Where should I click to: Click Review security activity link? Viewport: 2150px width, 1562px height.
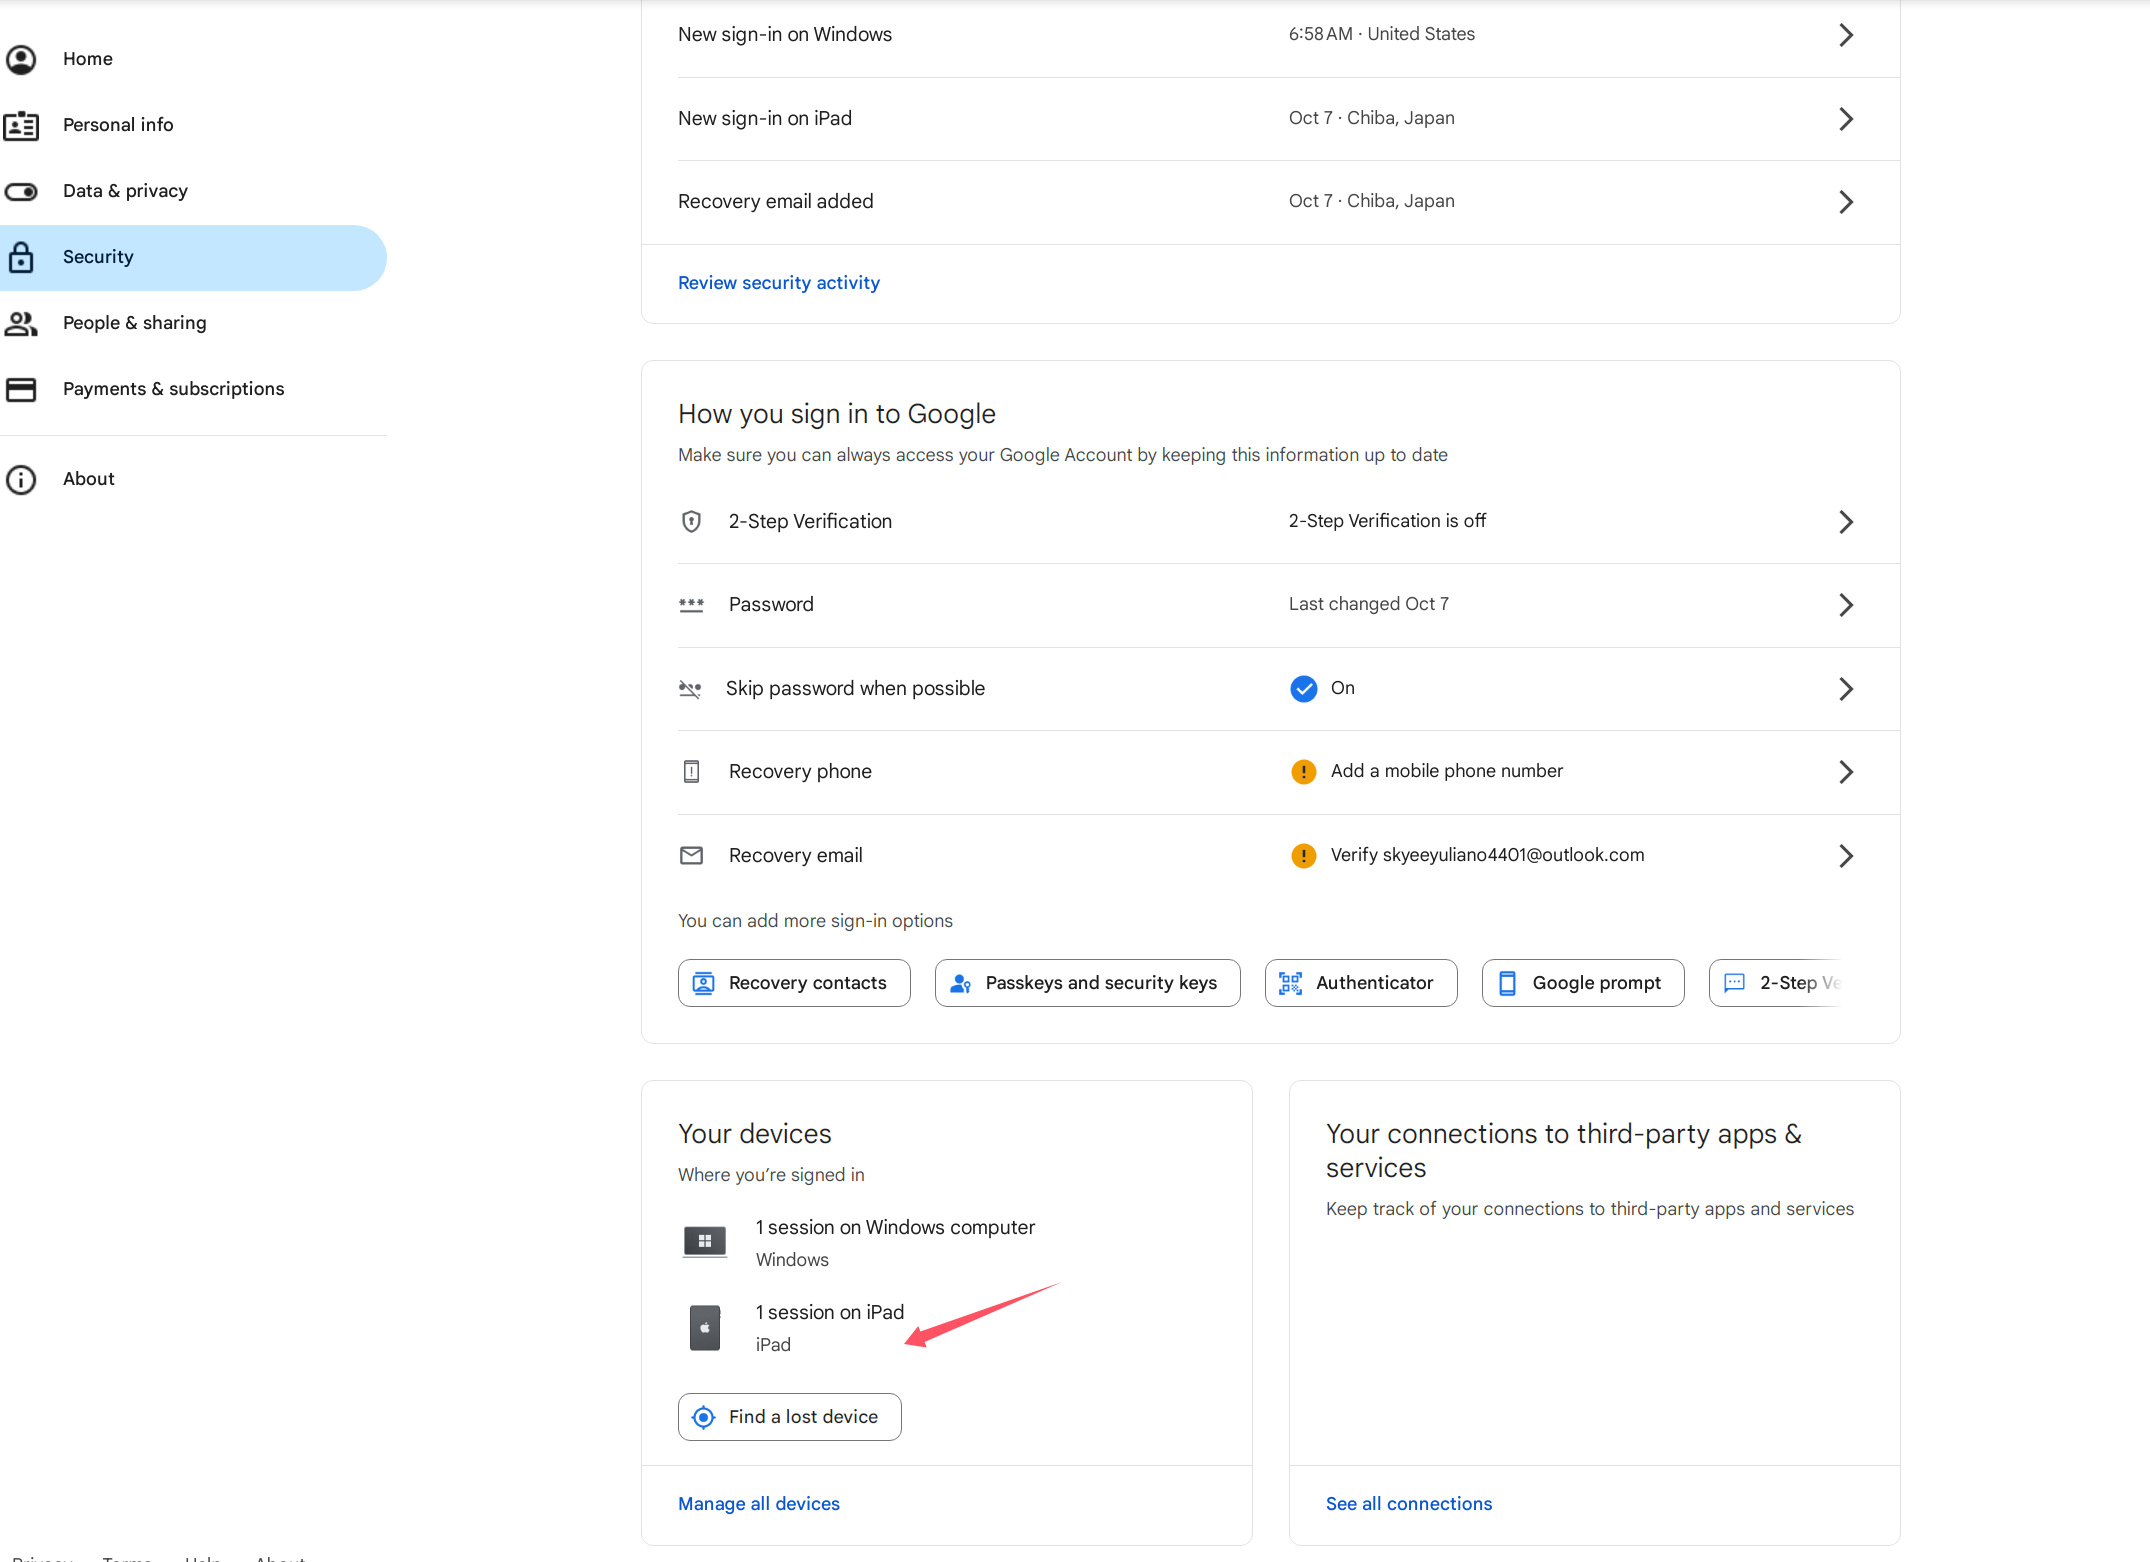tap(778, 283)
